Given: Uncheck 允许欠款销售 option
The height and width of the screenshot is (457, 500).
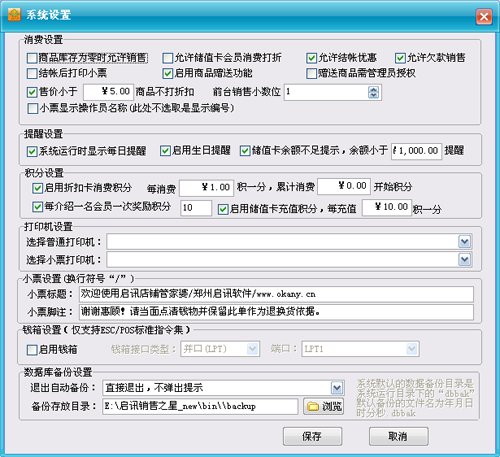Looking at the screenshot, I should click(400, 58).
